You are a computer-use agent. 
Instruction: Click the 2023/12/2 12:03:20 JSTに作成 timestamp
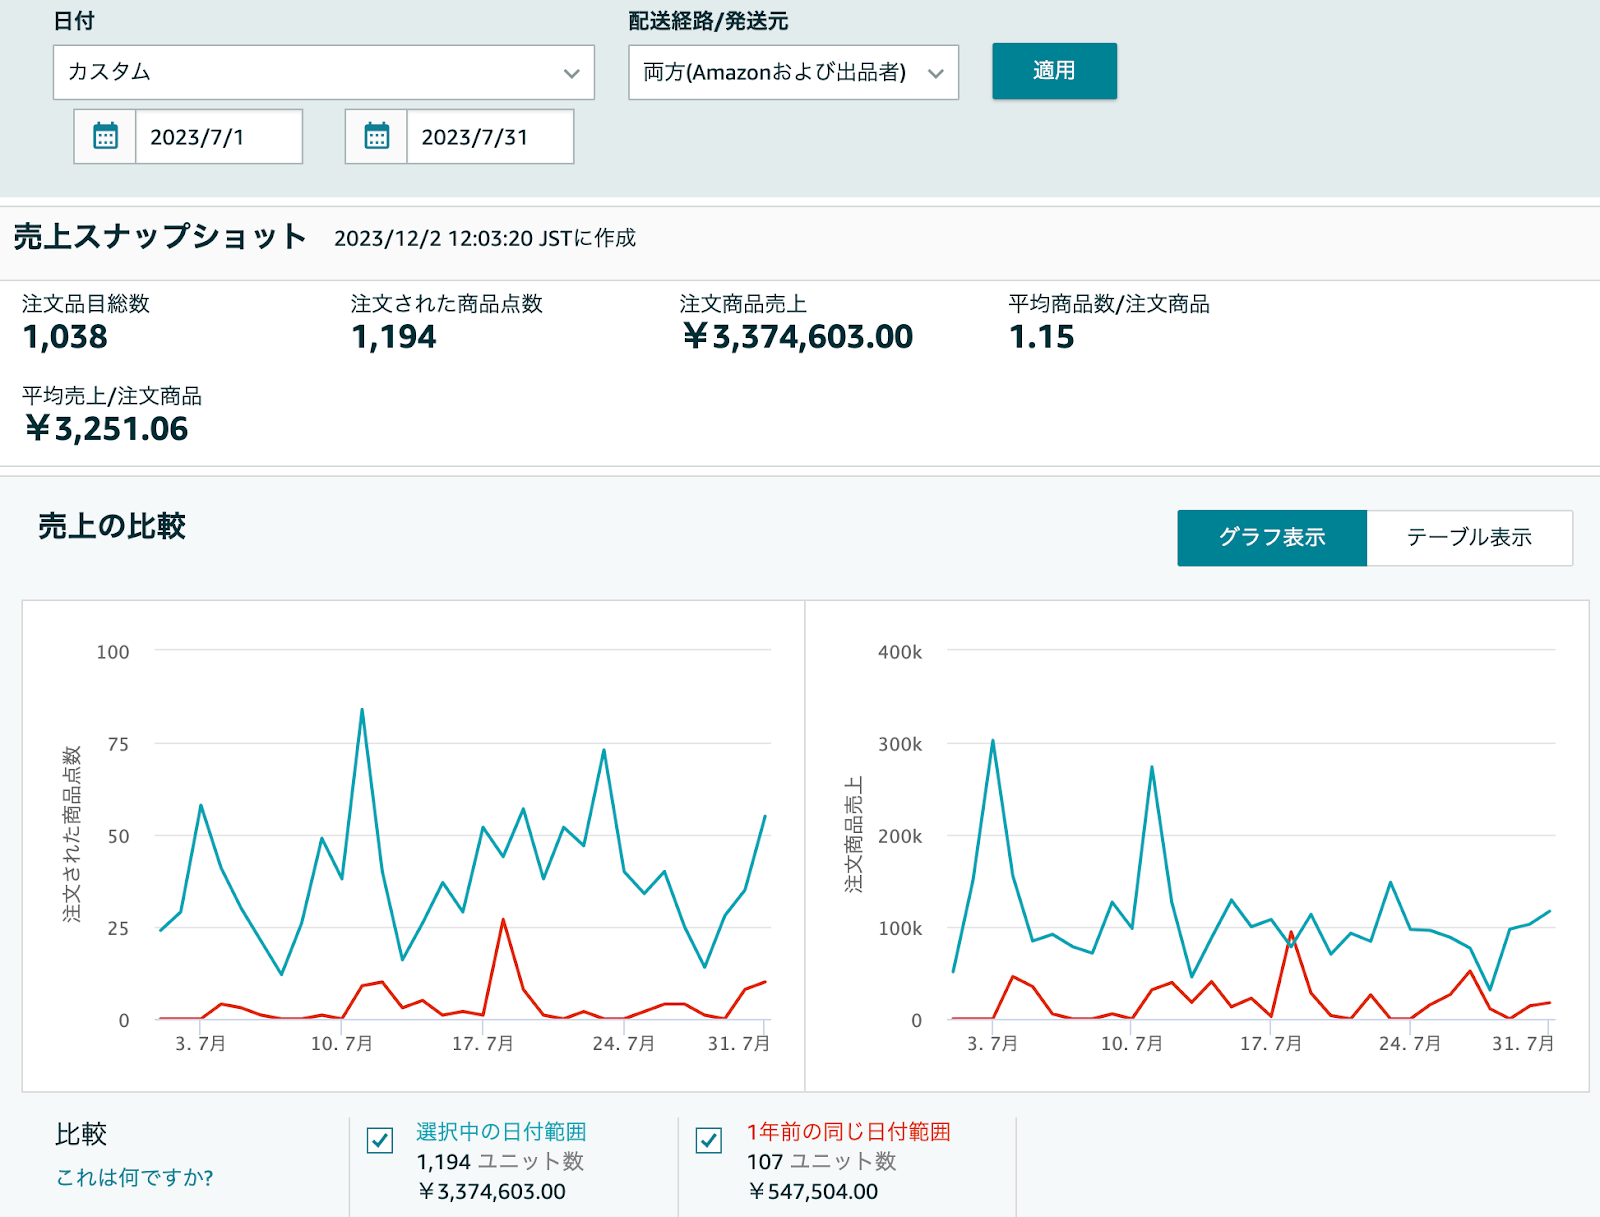coord(485,238)
